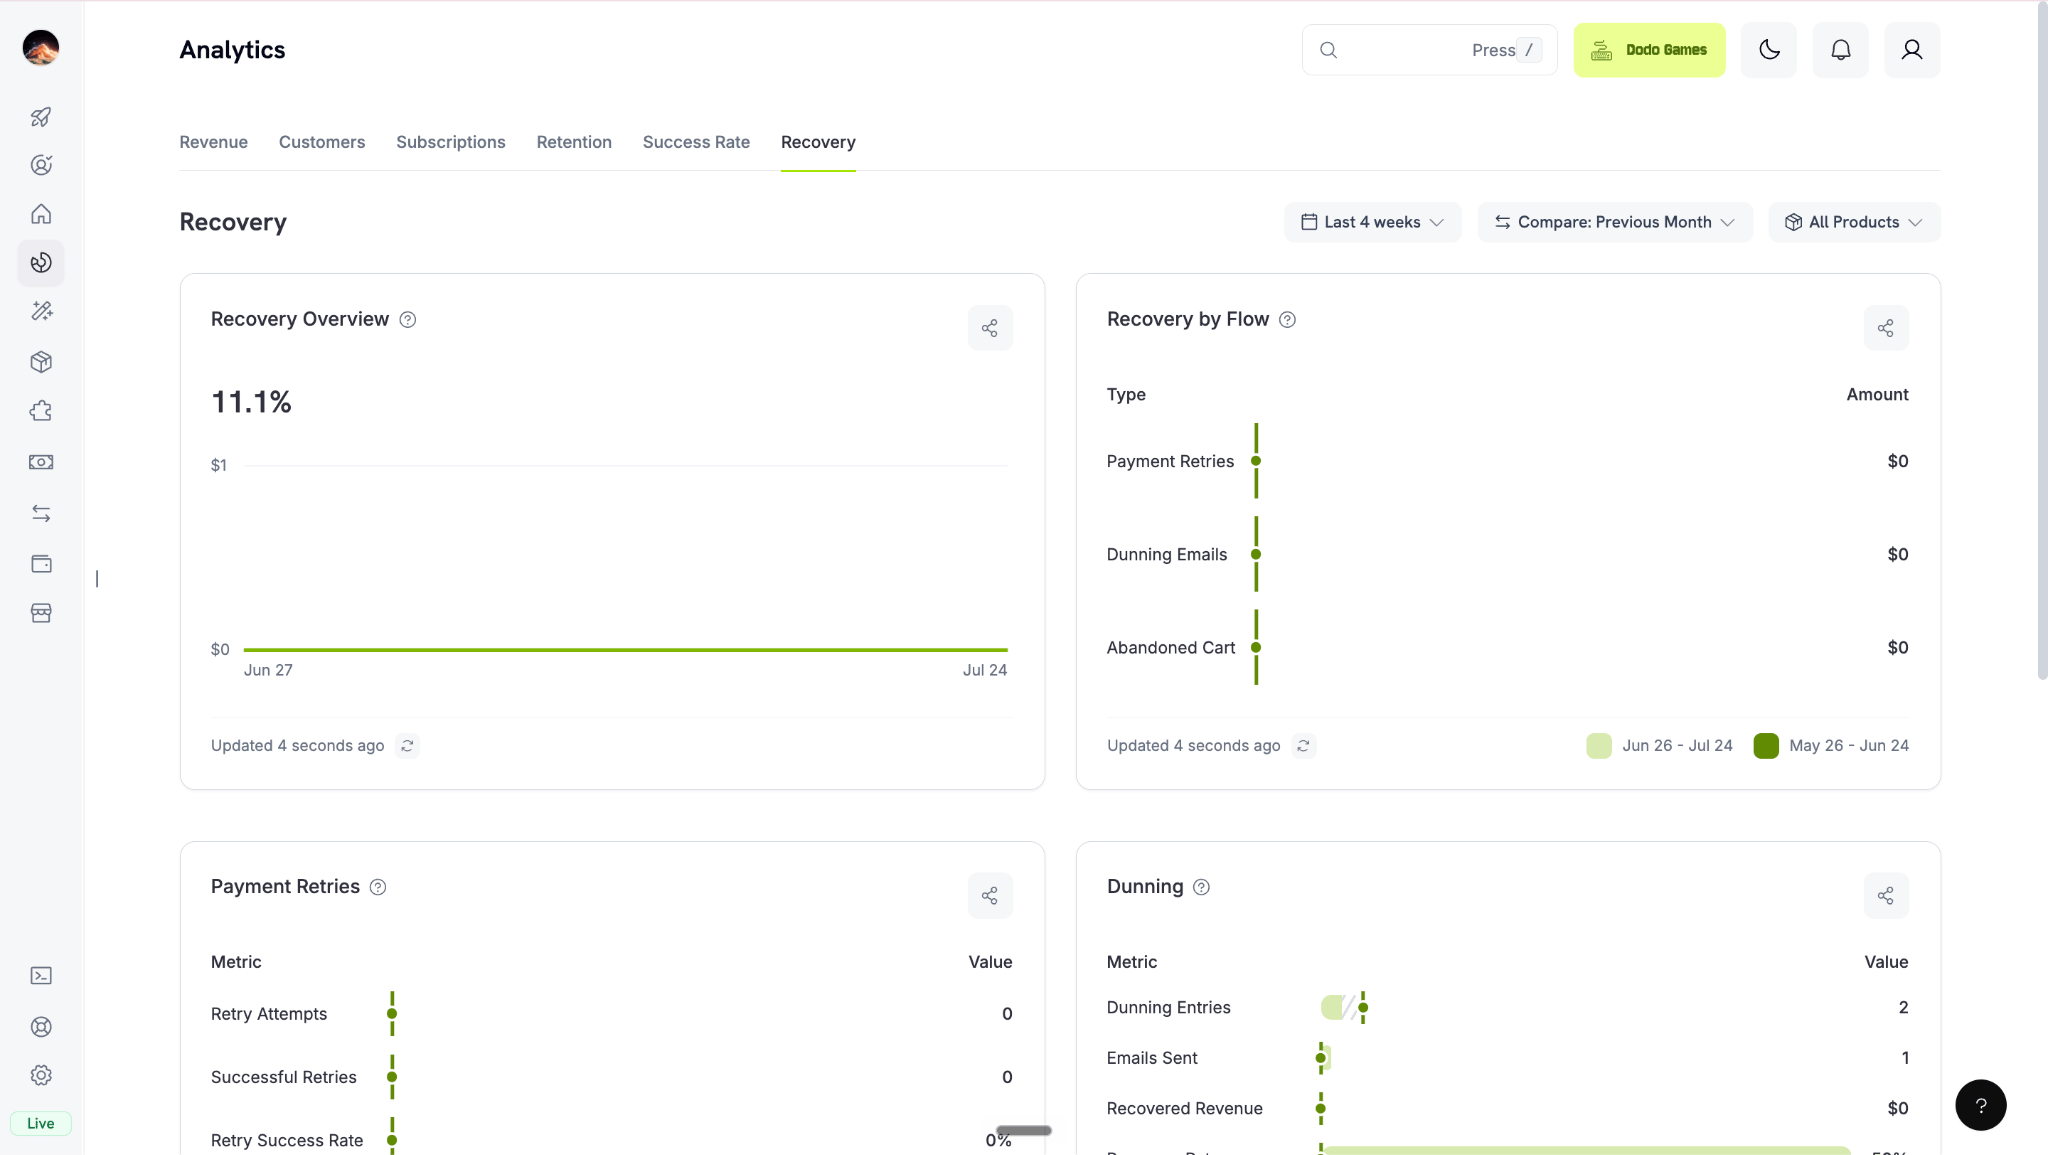Switch to the Customers tab
Image resolution: width=2048 pixels, height=1155 pixels.
(x=322, y=142)
